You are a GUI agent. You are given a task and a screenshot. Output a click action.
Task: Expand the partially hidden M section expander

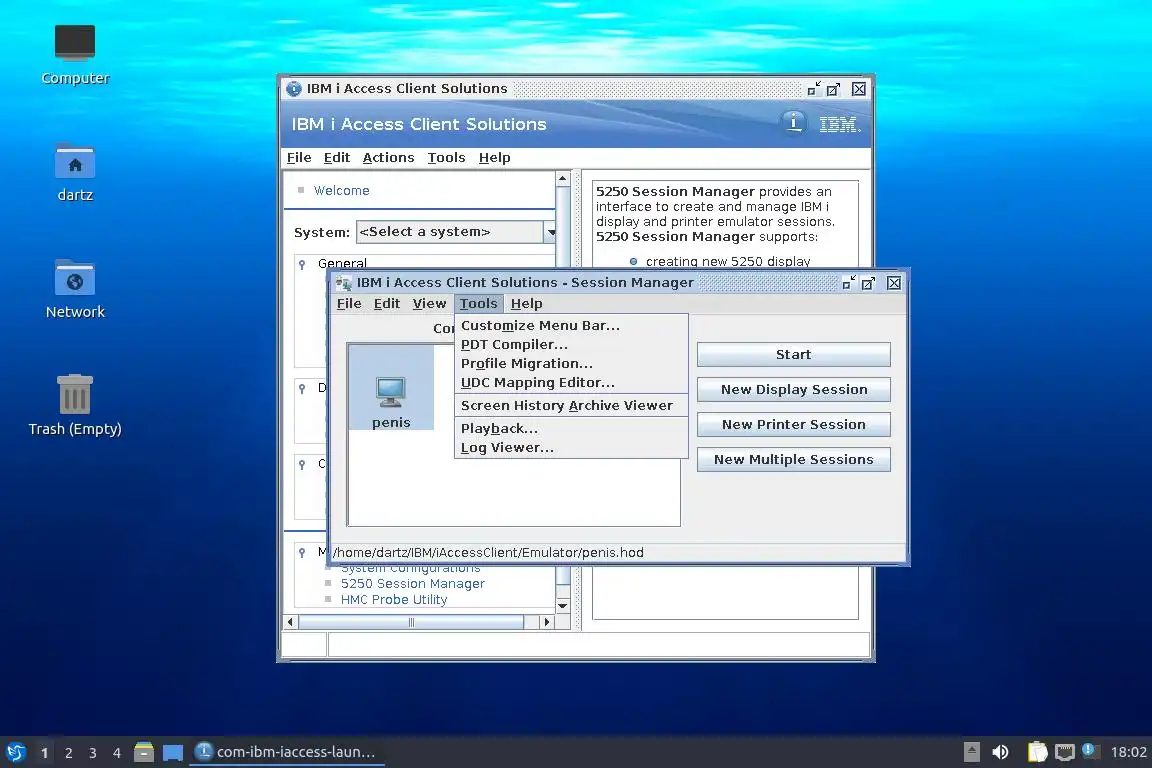pyautogui.click(x=302, y=553)
